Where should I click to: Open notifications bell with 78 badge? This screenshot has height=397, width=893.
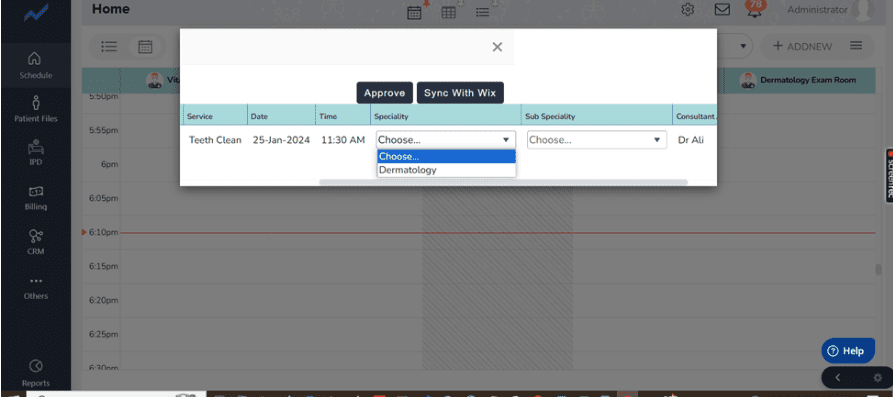[x=755, y=10]
